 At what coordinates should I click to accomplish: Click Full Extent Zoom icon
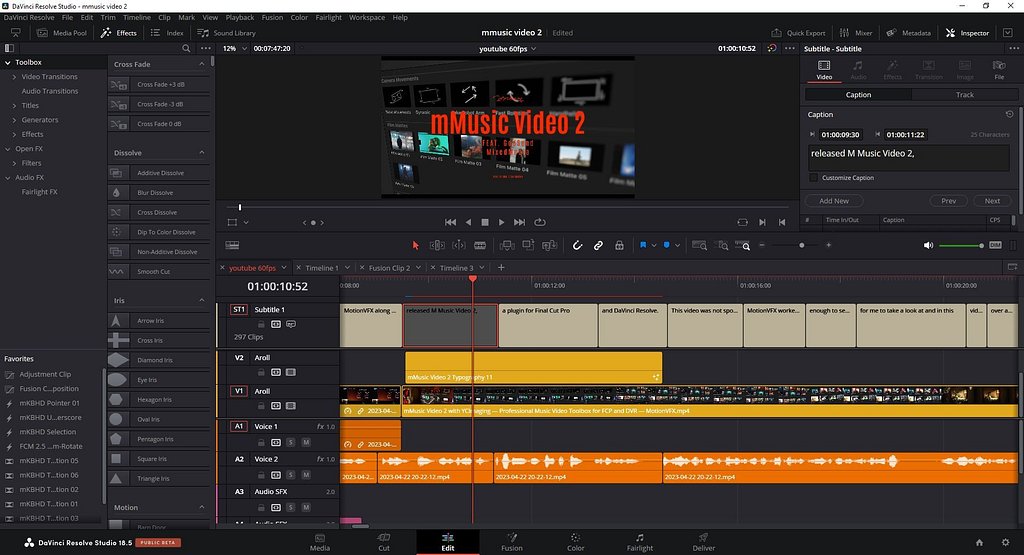(x=699, y=246)
